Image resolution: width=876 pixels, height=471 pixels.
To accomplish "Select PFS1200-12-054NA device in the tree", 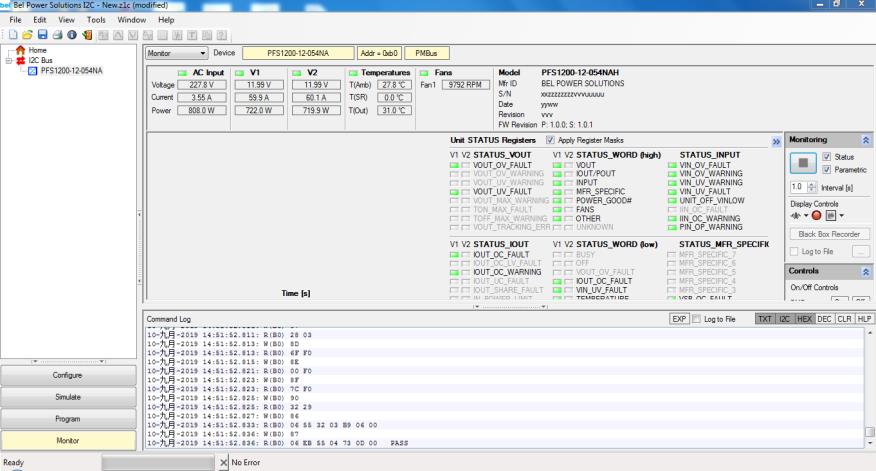I will click(x=70, y=71).
